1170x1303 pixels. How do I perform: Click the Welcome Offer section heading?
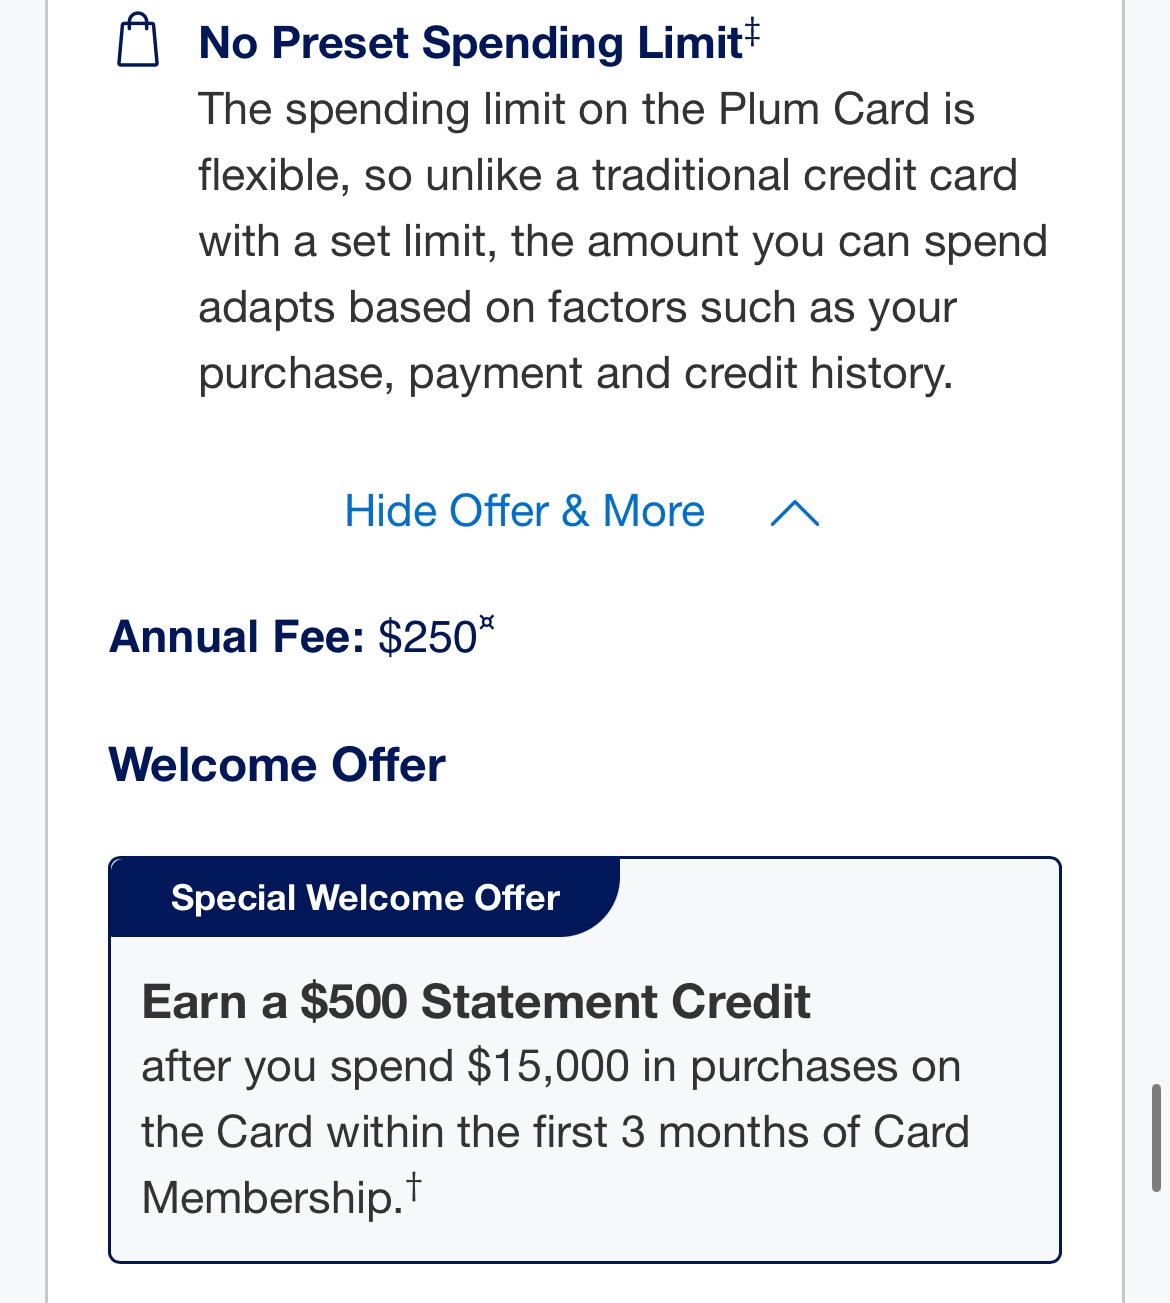(277, 766)
